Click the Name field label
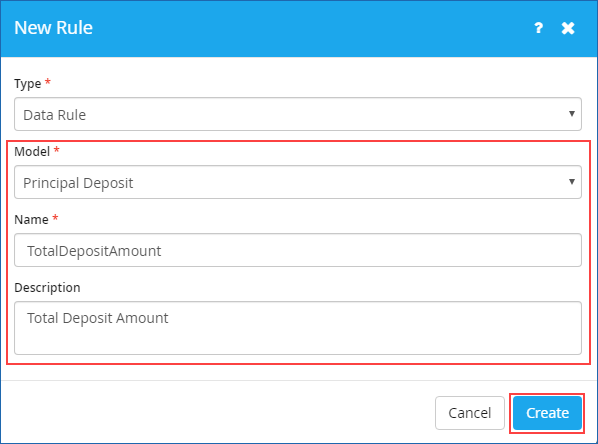 (31, 219)
